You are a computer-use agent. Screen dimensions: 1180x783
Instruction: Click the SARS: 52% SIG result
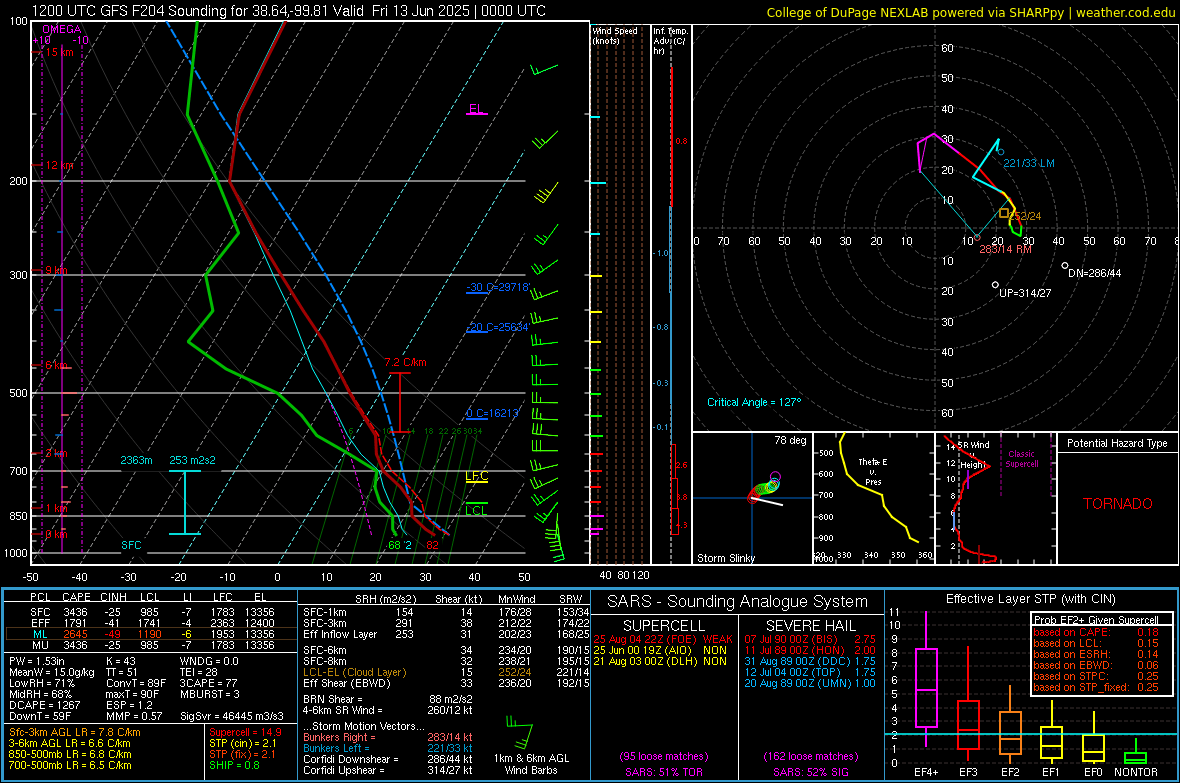[810, 772]
